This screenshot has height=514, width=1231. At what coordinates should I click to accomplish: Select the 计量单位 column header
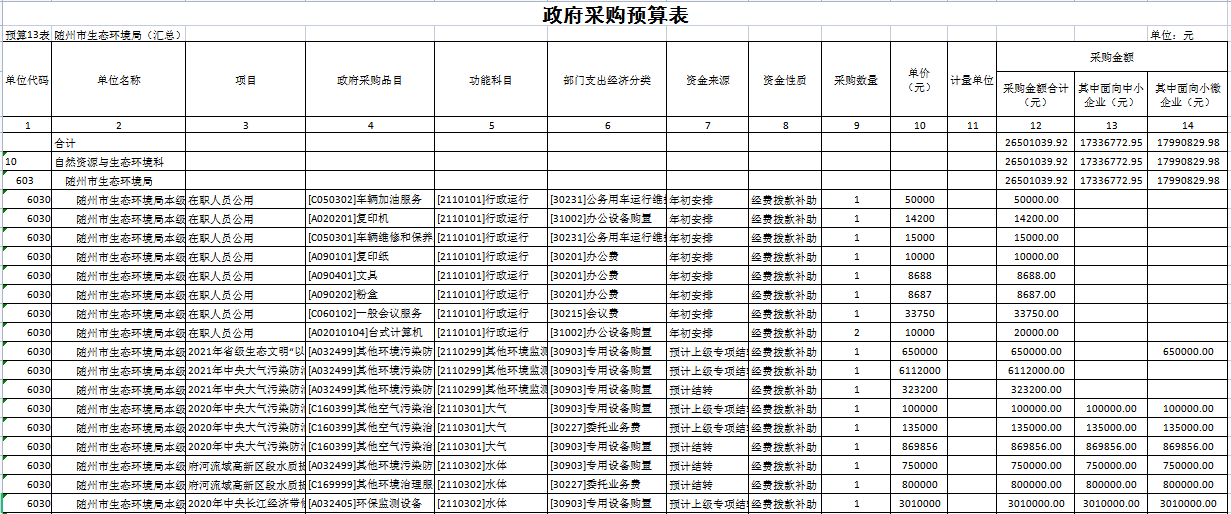click(x=972, y=80)
